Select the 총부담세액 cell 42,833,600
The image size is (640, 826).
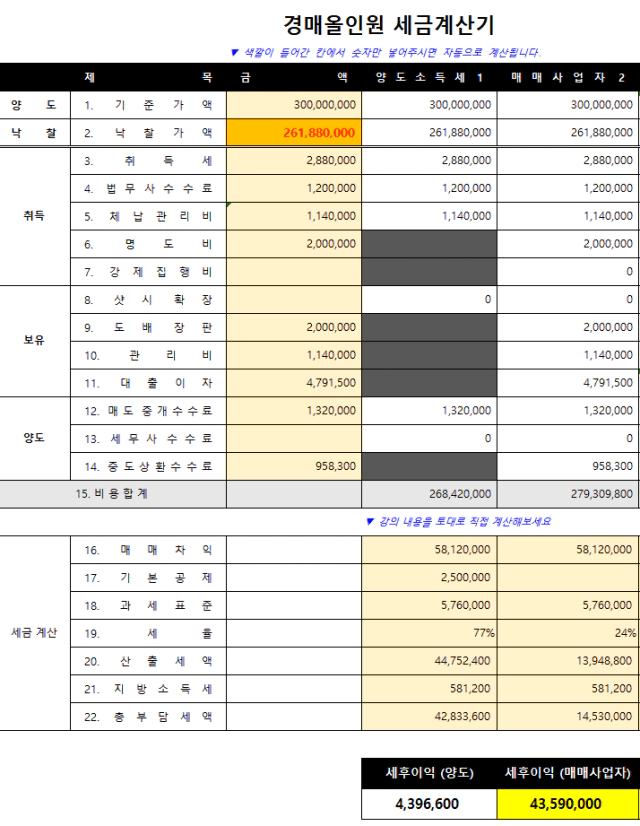coord(429,716)
